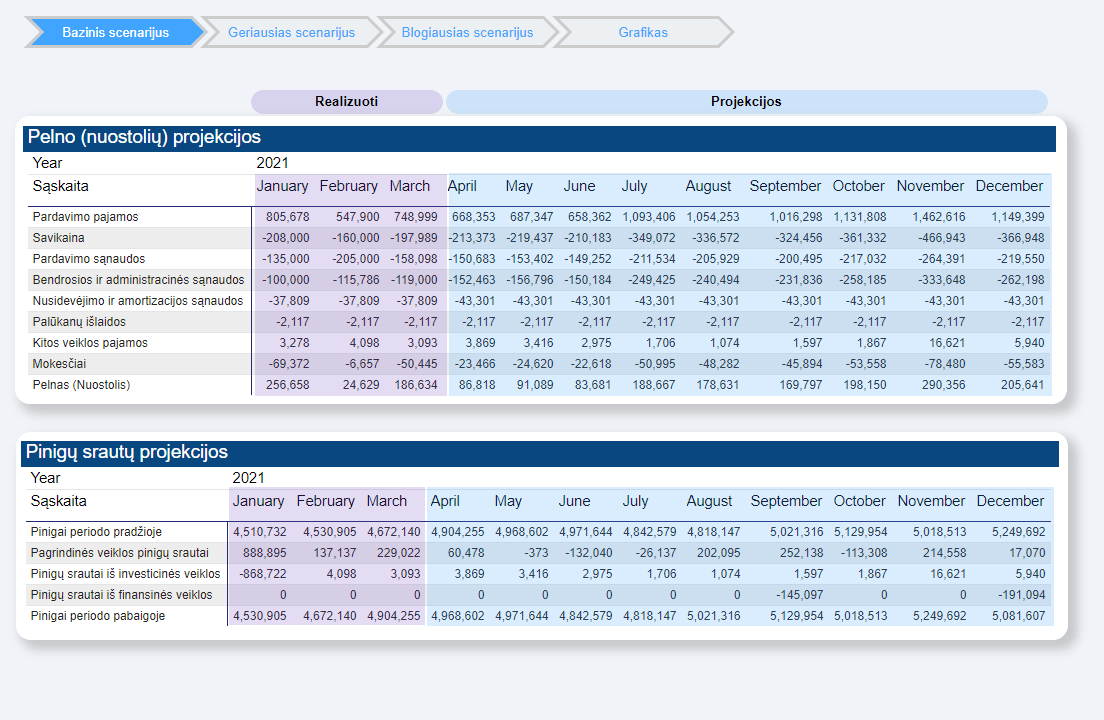The height and width of the screenshot is (720, 1104).
Task: Click the Palūkanų išlaidos row label
Action: point(79,322)
